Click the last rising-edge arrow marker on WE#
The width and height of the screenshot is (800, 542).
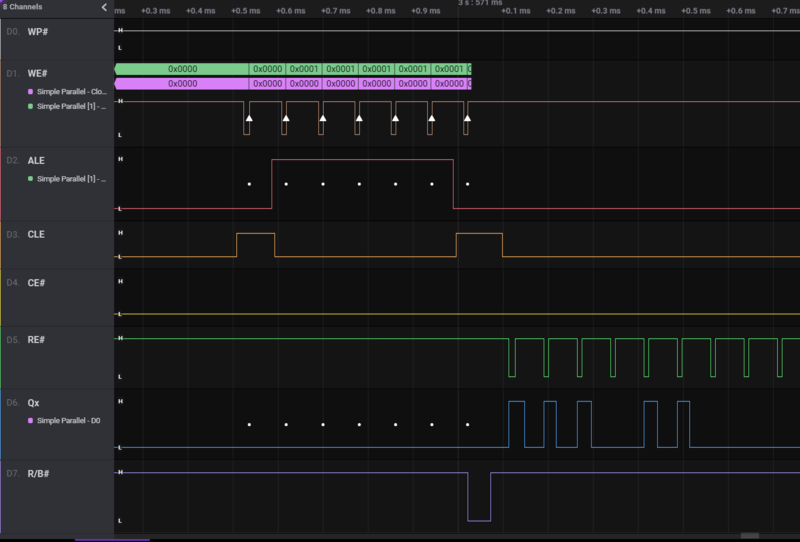click(468, 118)
